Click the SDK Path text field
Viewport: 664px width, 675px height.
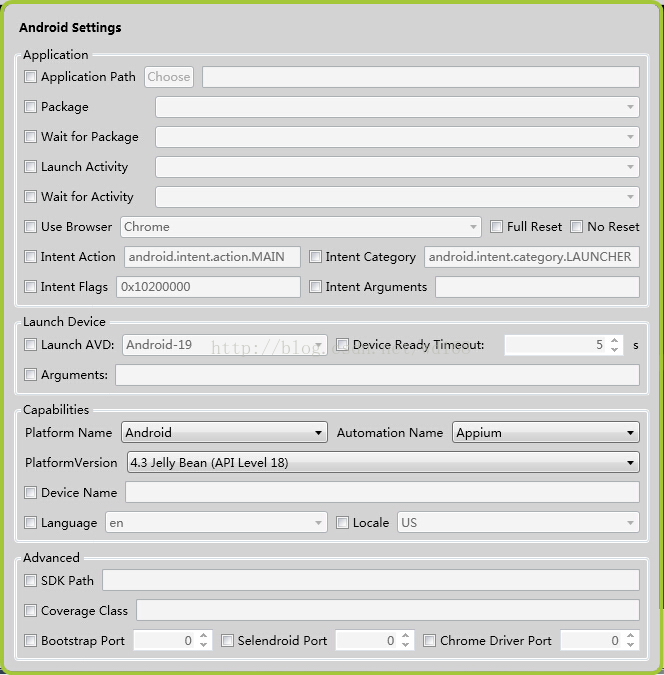pos(371,581)
